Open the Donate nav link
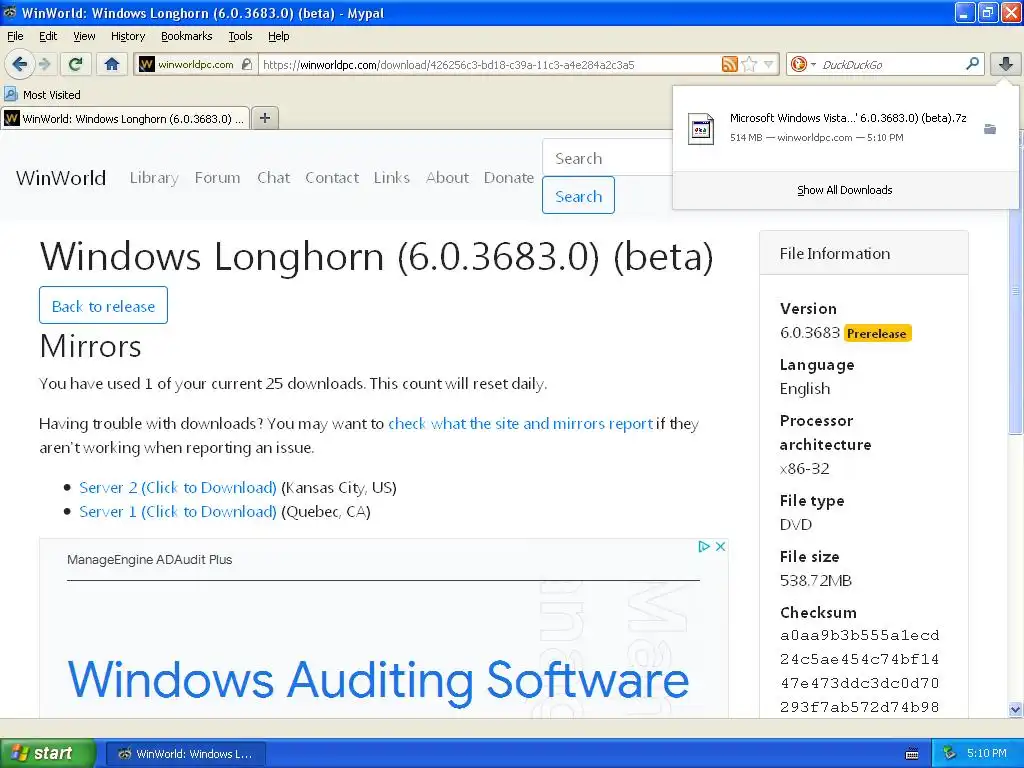 click(x=509, y=178)
